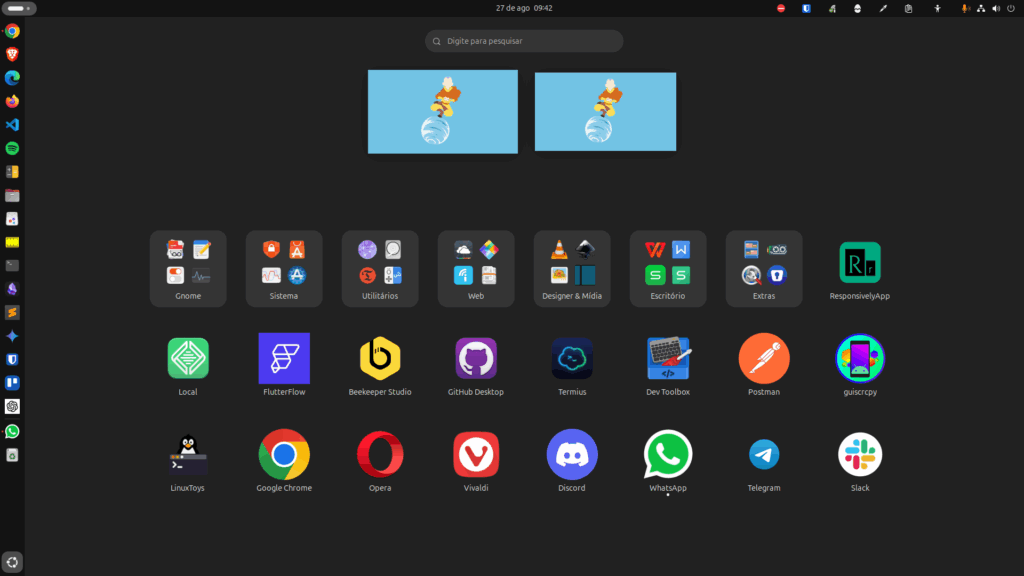Click the Bitwarden tray icon in the top bar
The width and height of the screenshot is (1024, 576).
(x=807, y=8)
